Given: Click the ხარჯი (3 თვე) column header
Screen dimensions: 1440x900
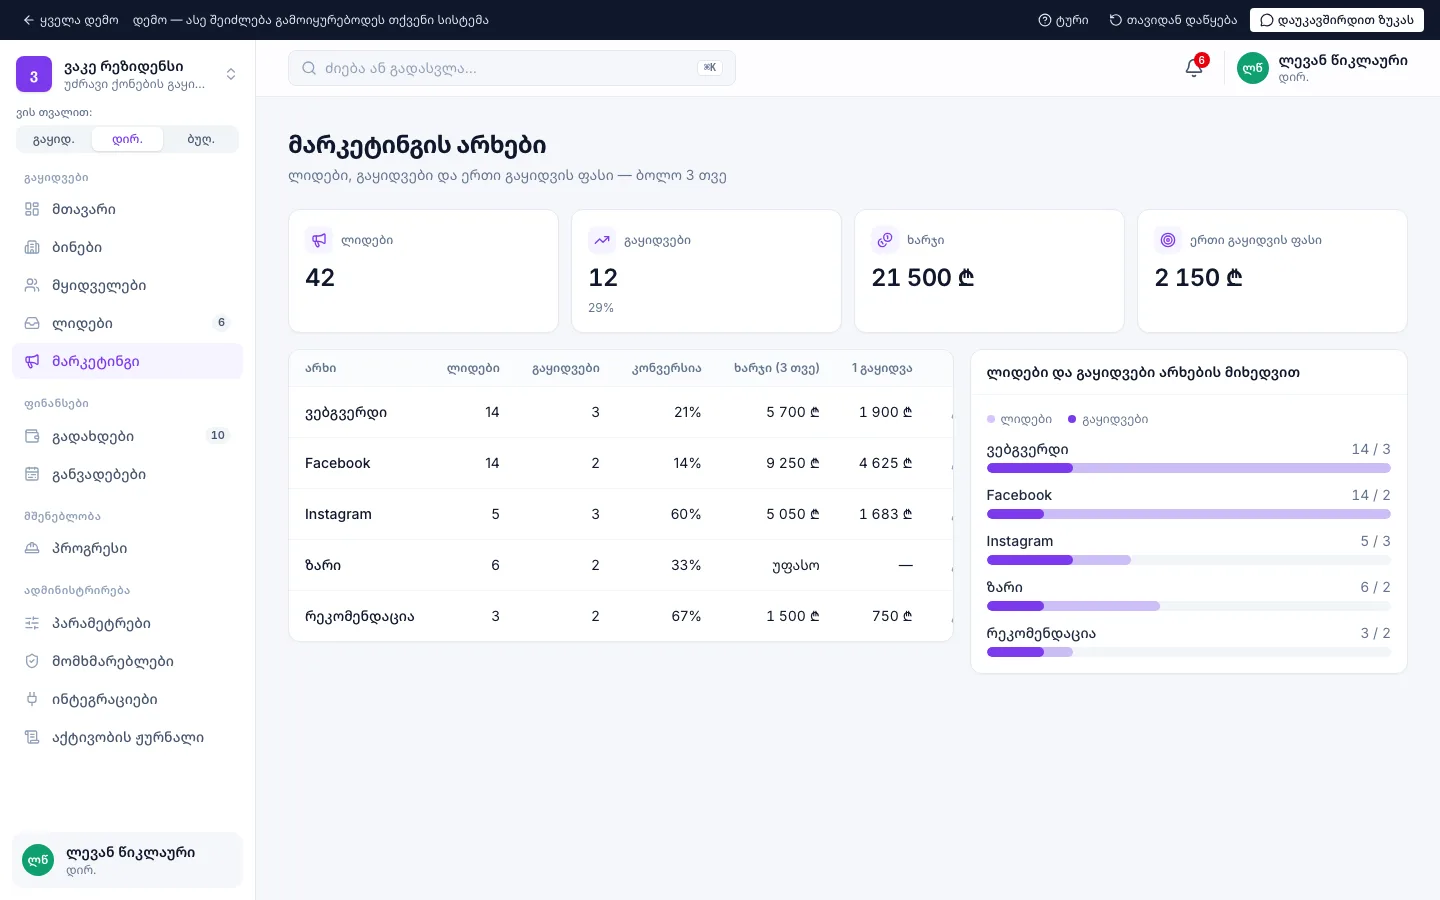Looking at the screenshot, I should click(x=776, y=368).
